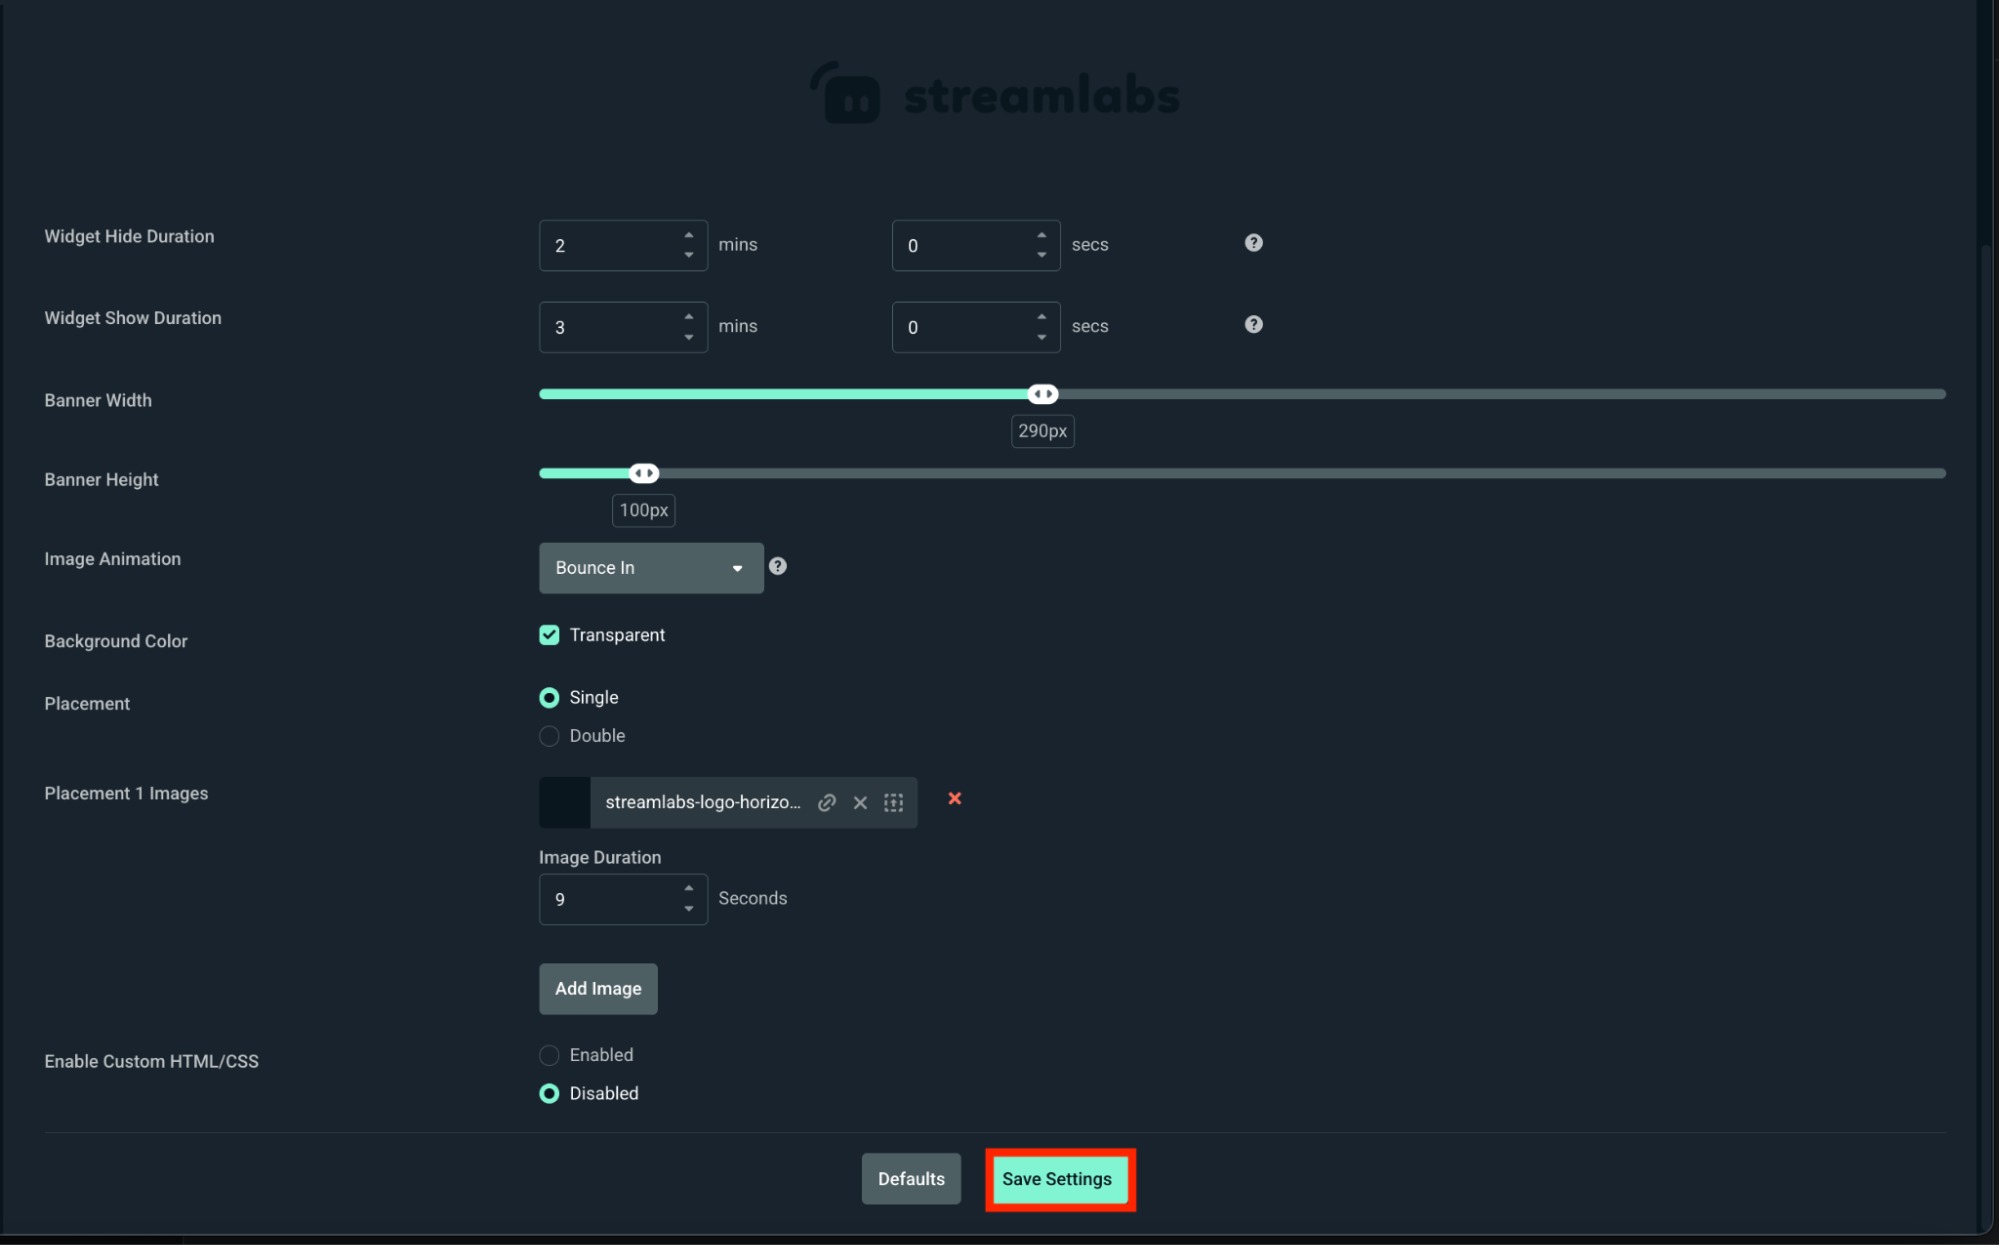Uncheck the Transparent background option

549,634
